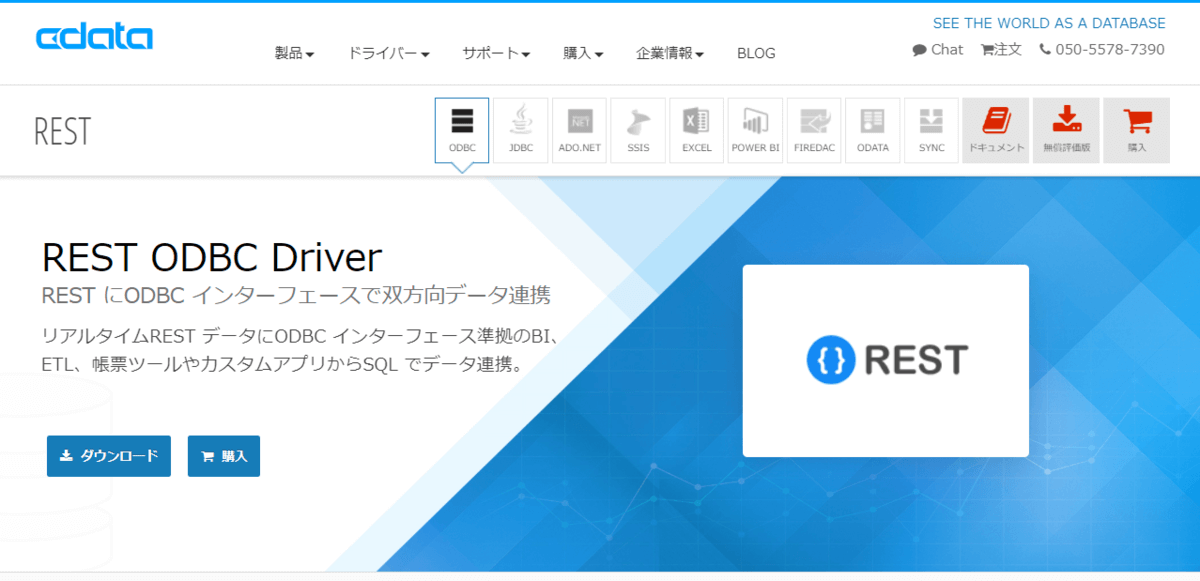1200x581 pixels.
Task: Select the SSIS component icon
Action: pos(638,130)
